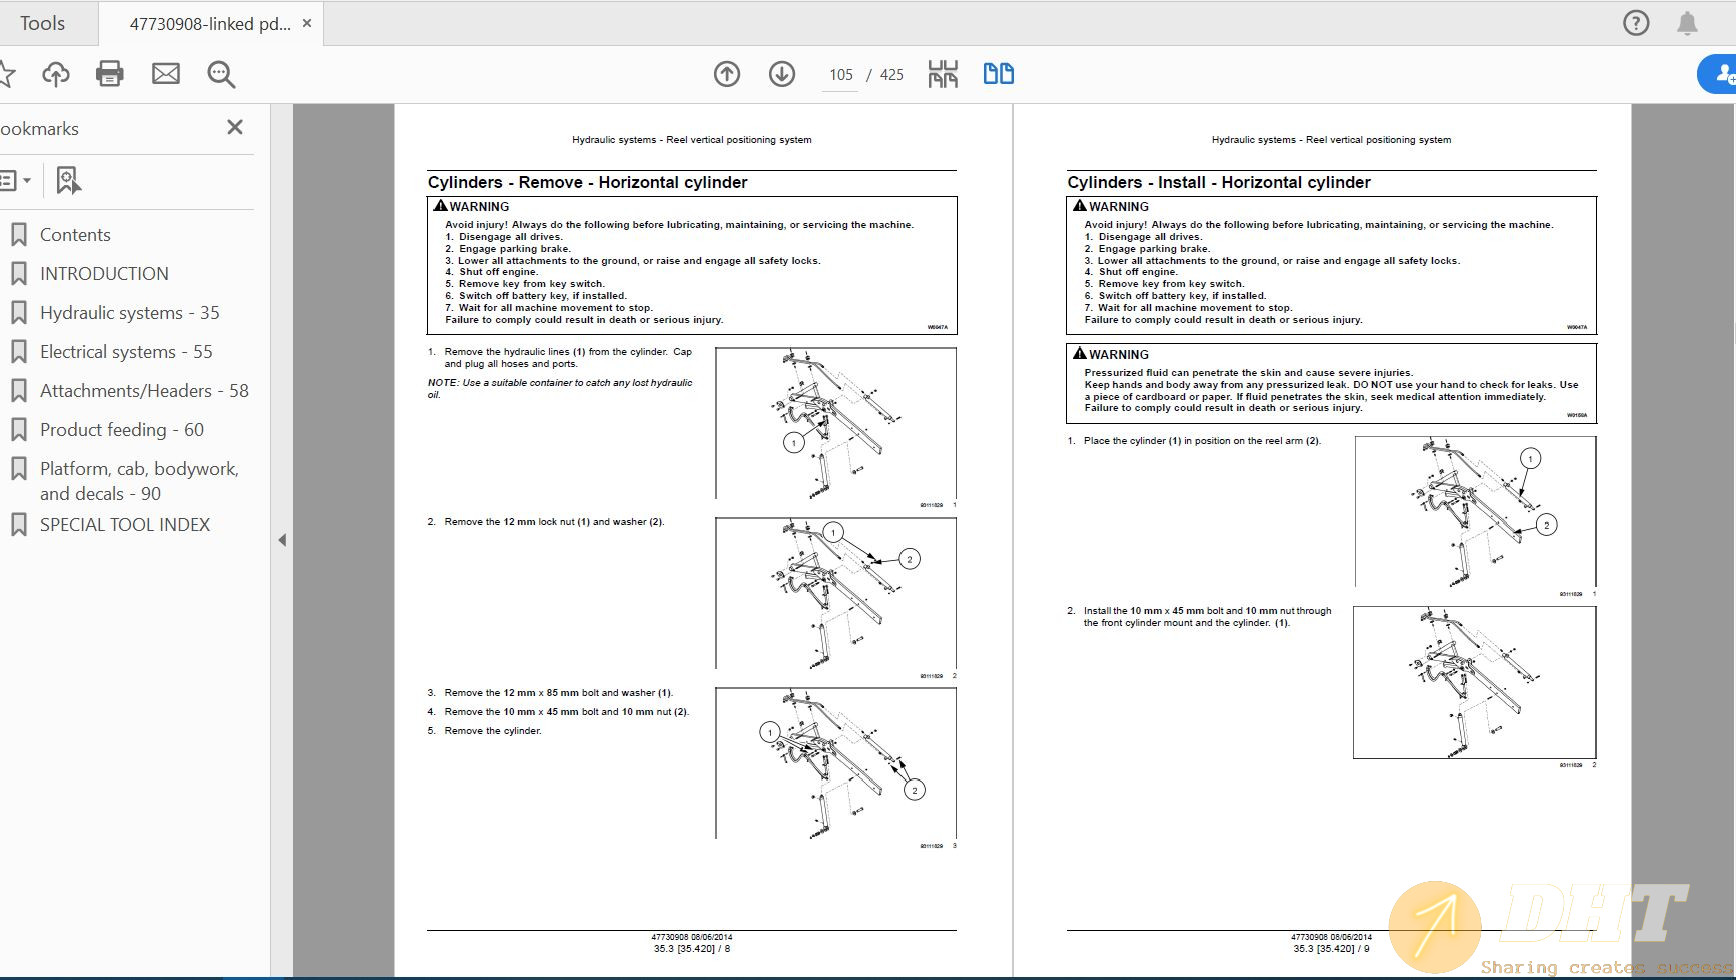The height and width of the screenshot is (980, 1736).
Task: Toggle the fit page view icon
Action: click(x=943, y=74)
